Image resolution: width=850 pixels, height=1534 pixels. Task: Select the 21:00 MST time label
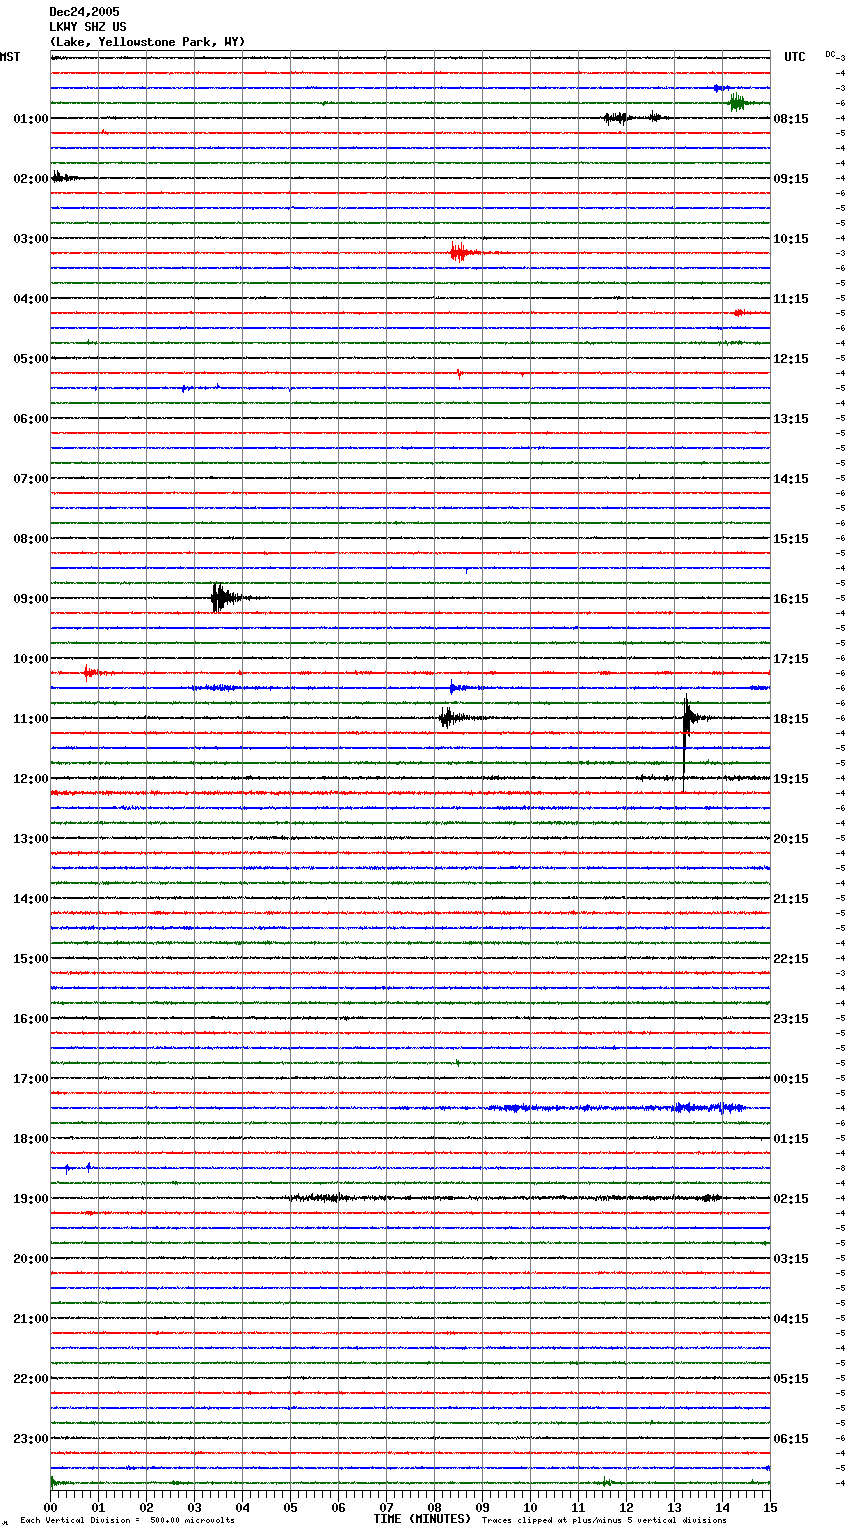click(31, 1319)
